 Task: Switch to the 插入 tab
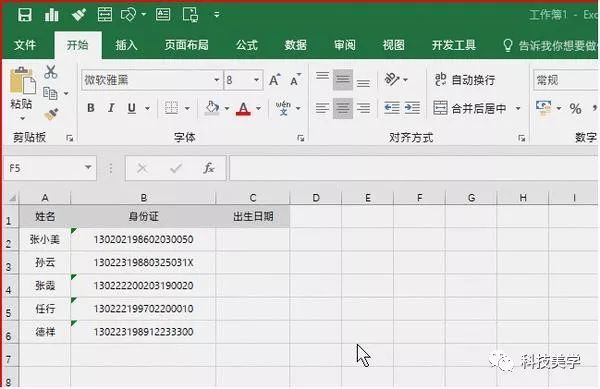click(126, 45)
